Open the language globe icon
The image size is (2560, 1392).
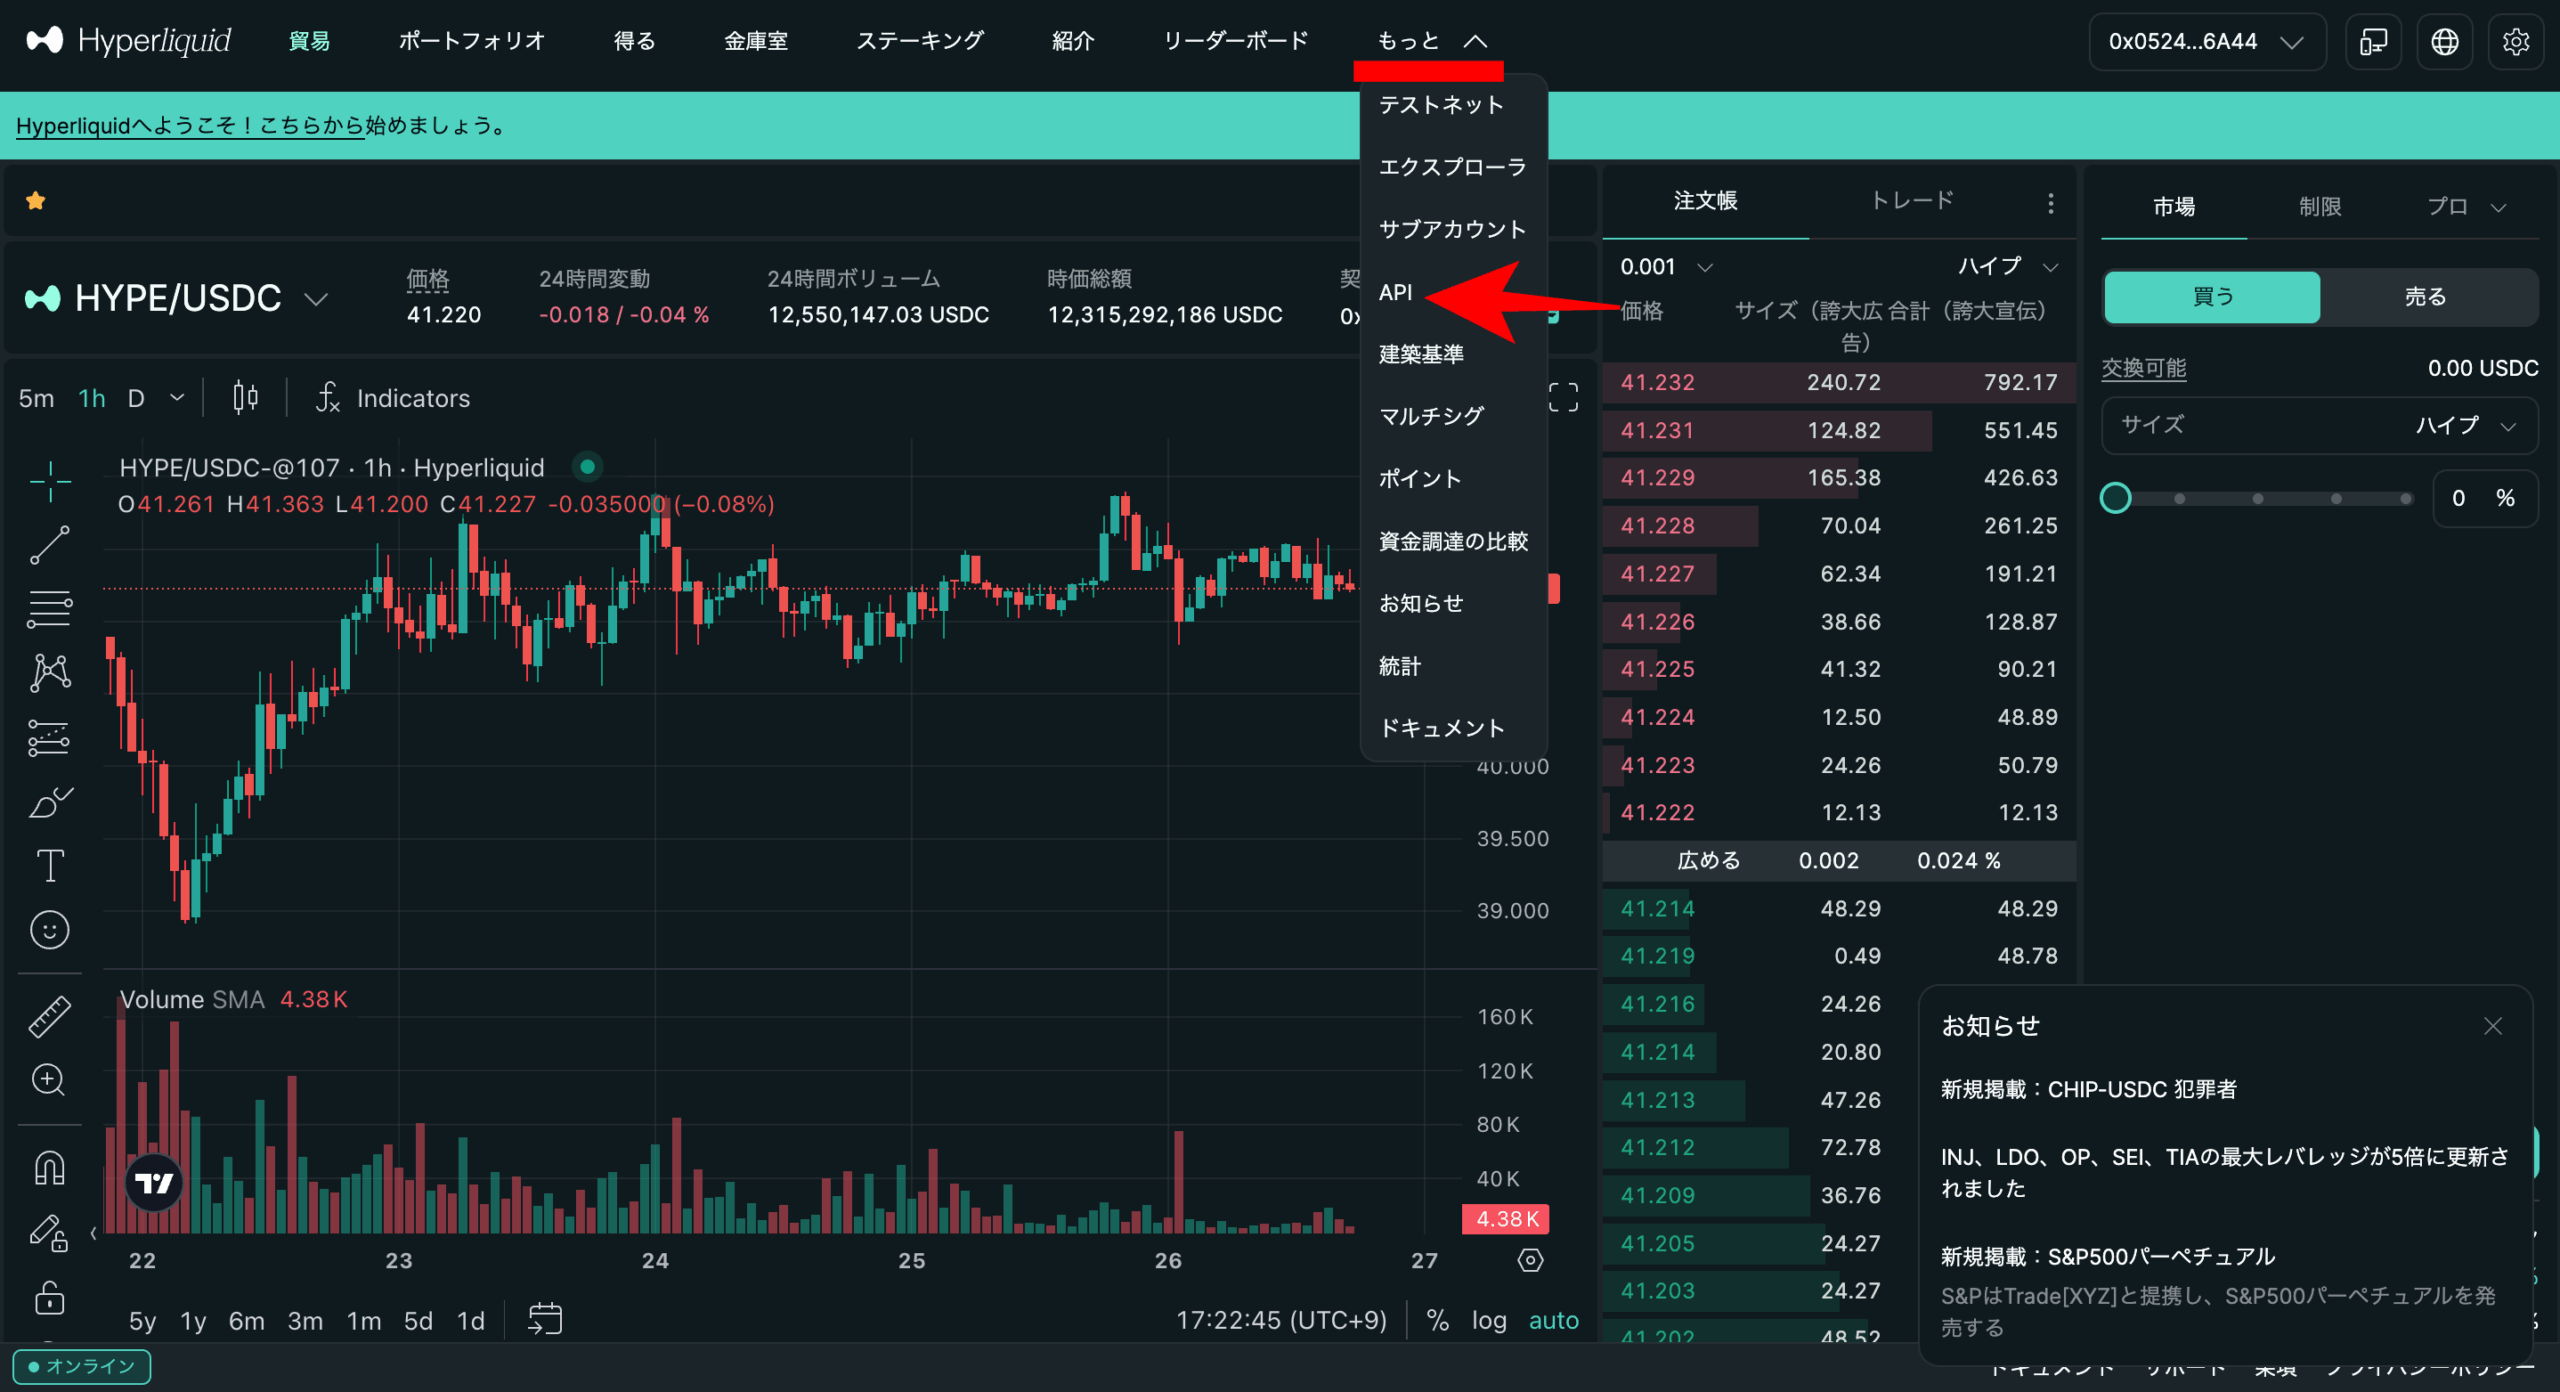click(2444, 41)
